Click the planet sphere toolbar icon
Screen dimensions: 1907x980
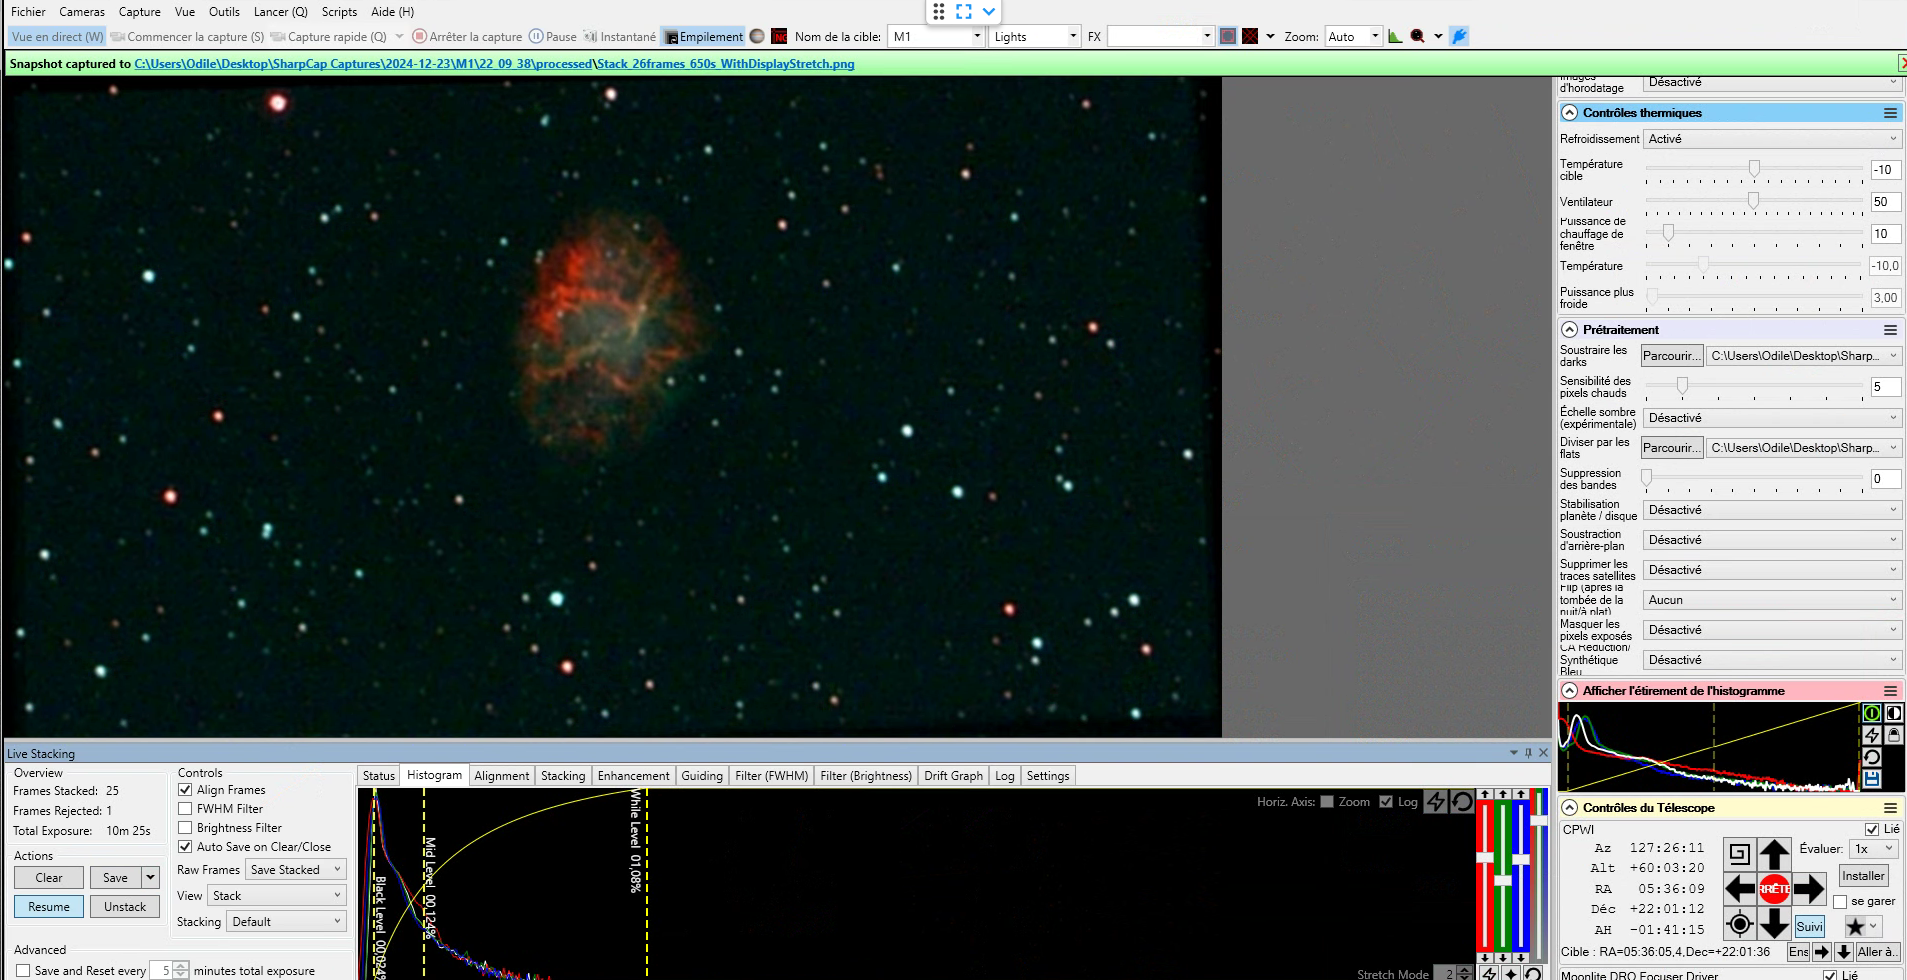[758, 37]
